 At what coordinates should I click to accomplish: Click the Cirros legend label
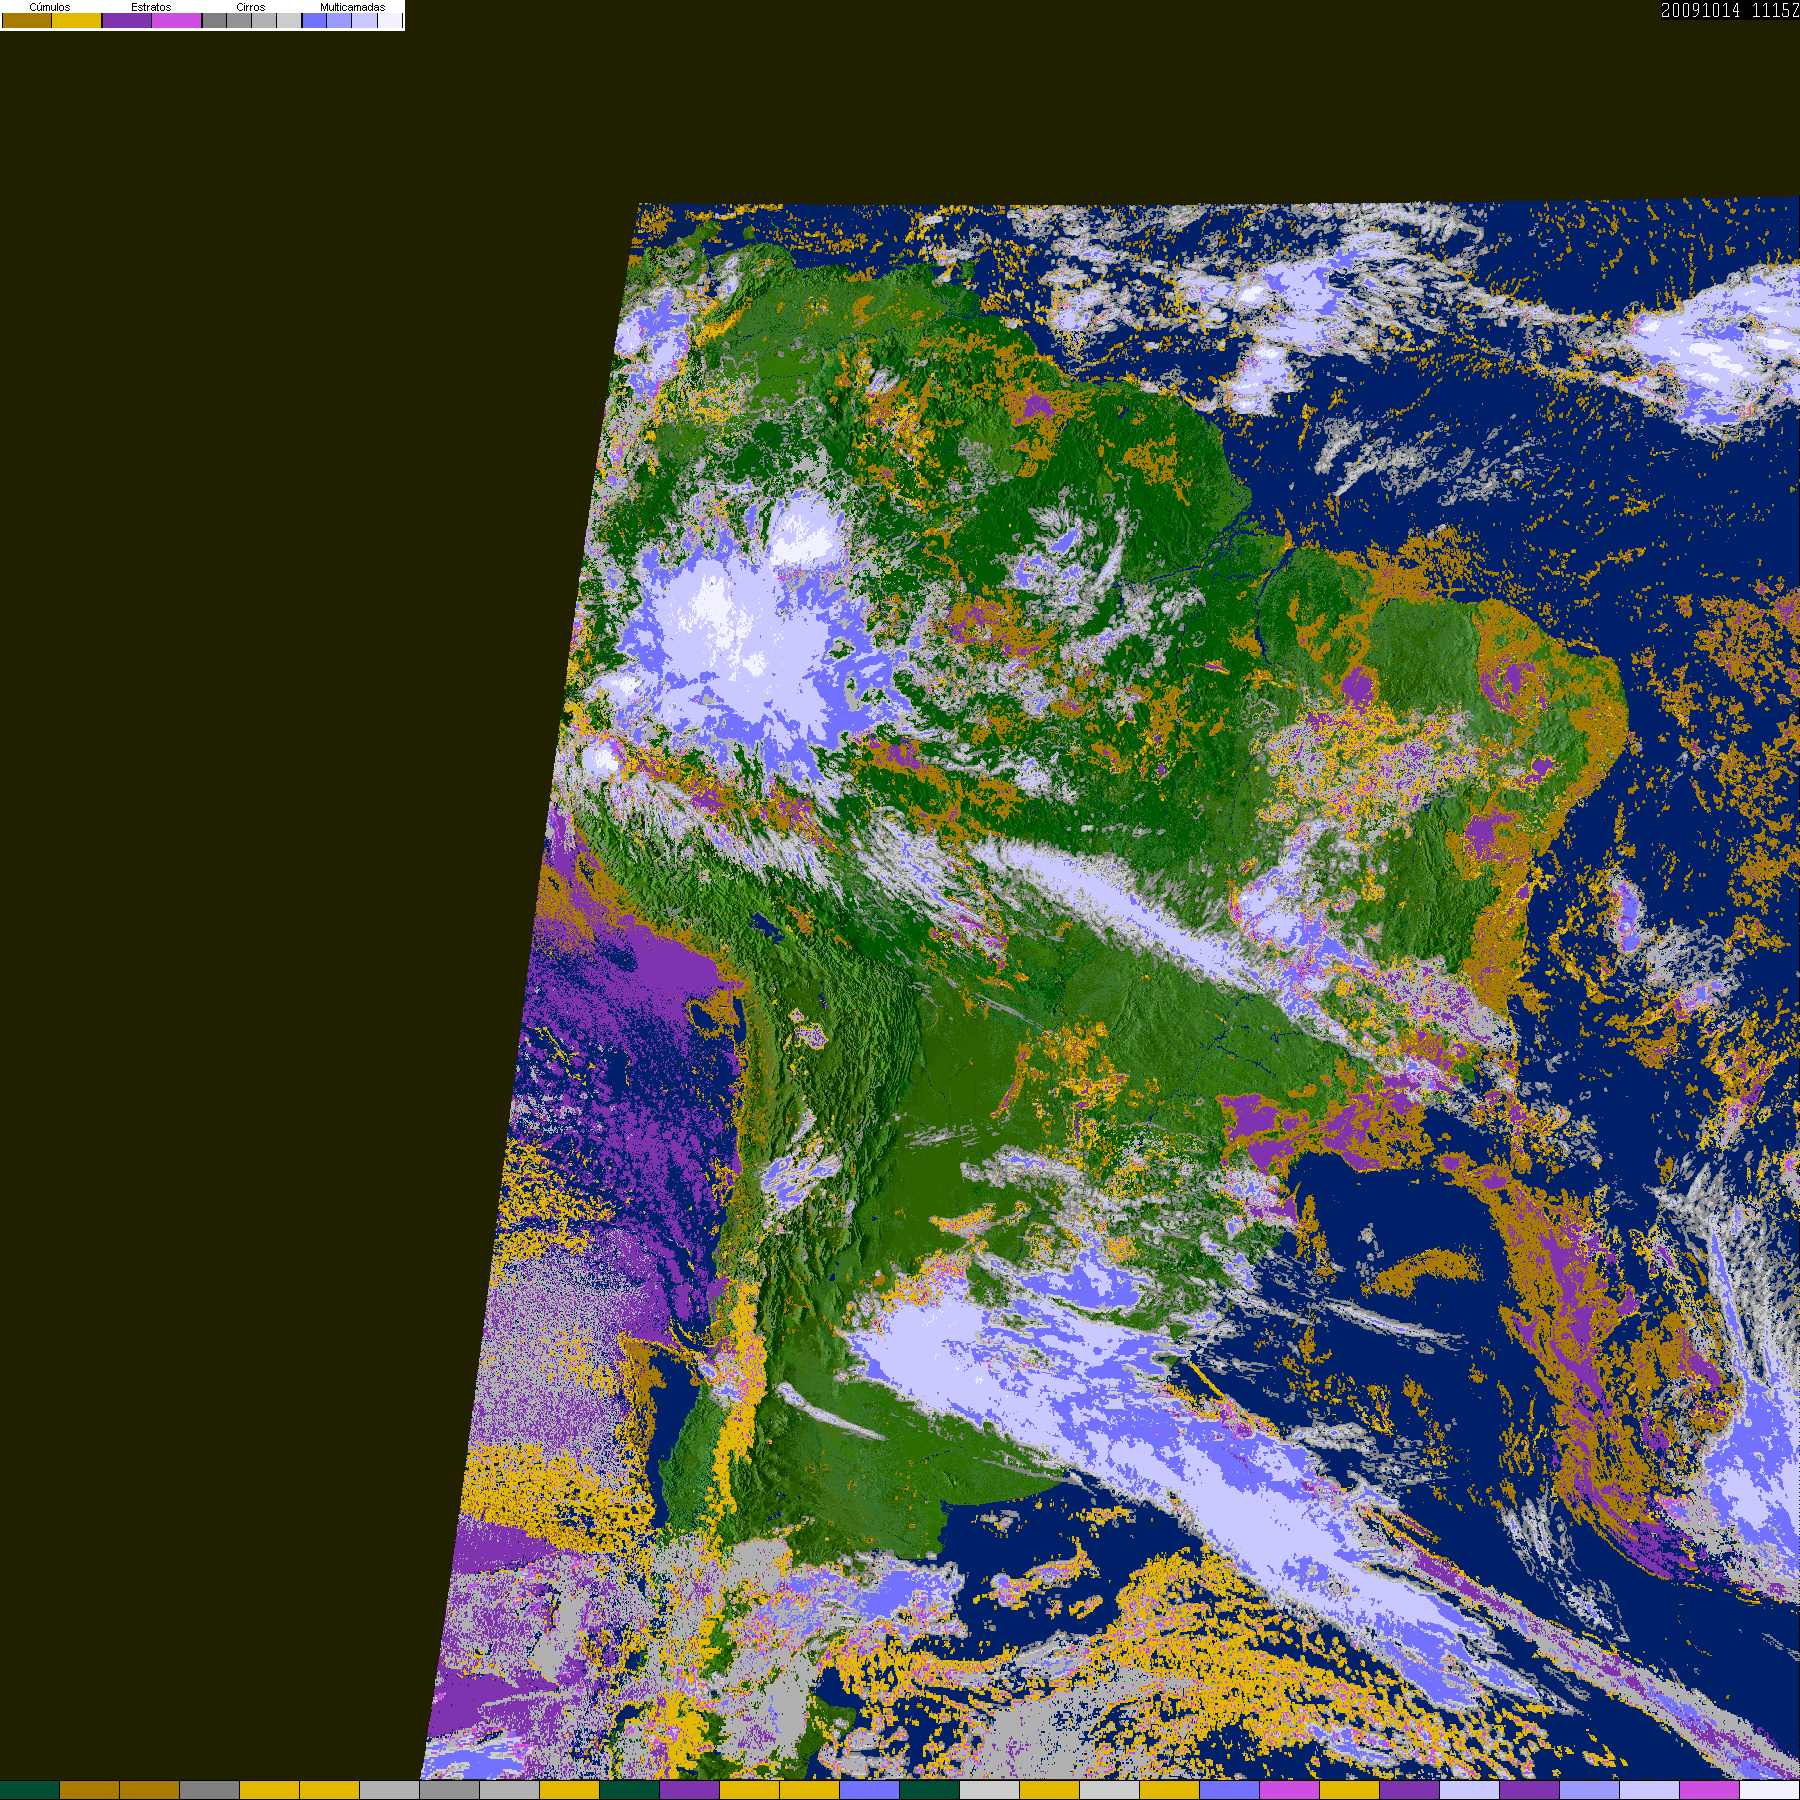[251, 7]
